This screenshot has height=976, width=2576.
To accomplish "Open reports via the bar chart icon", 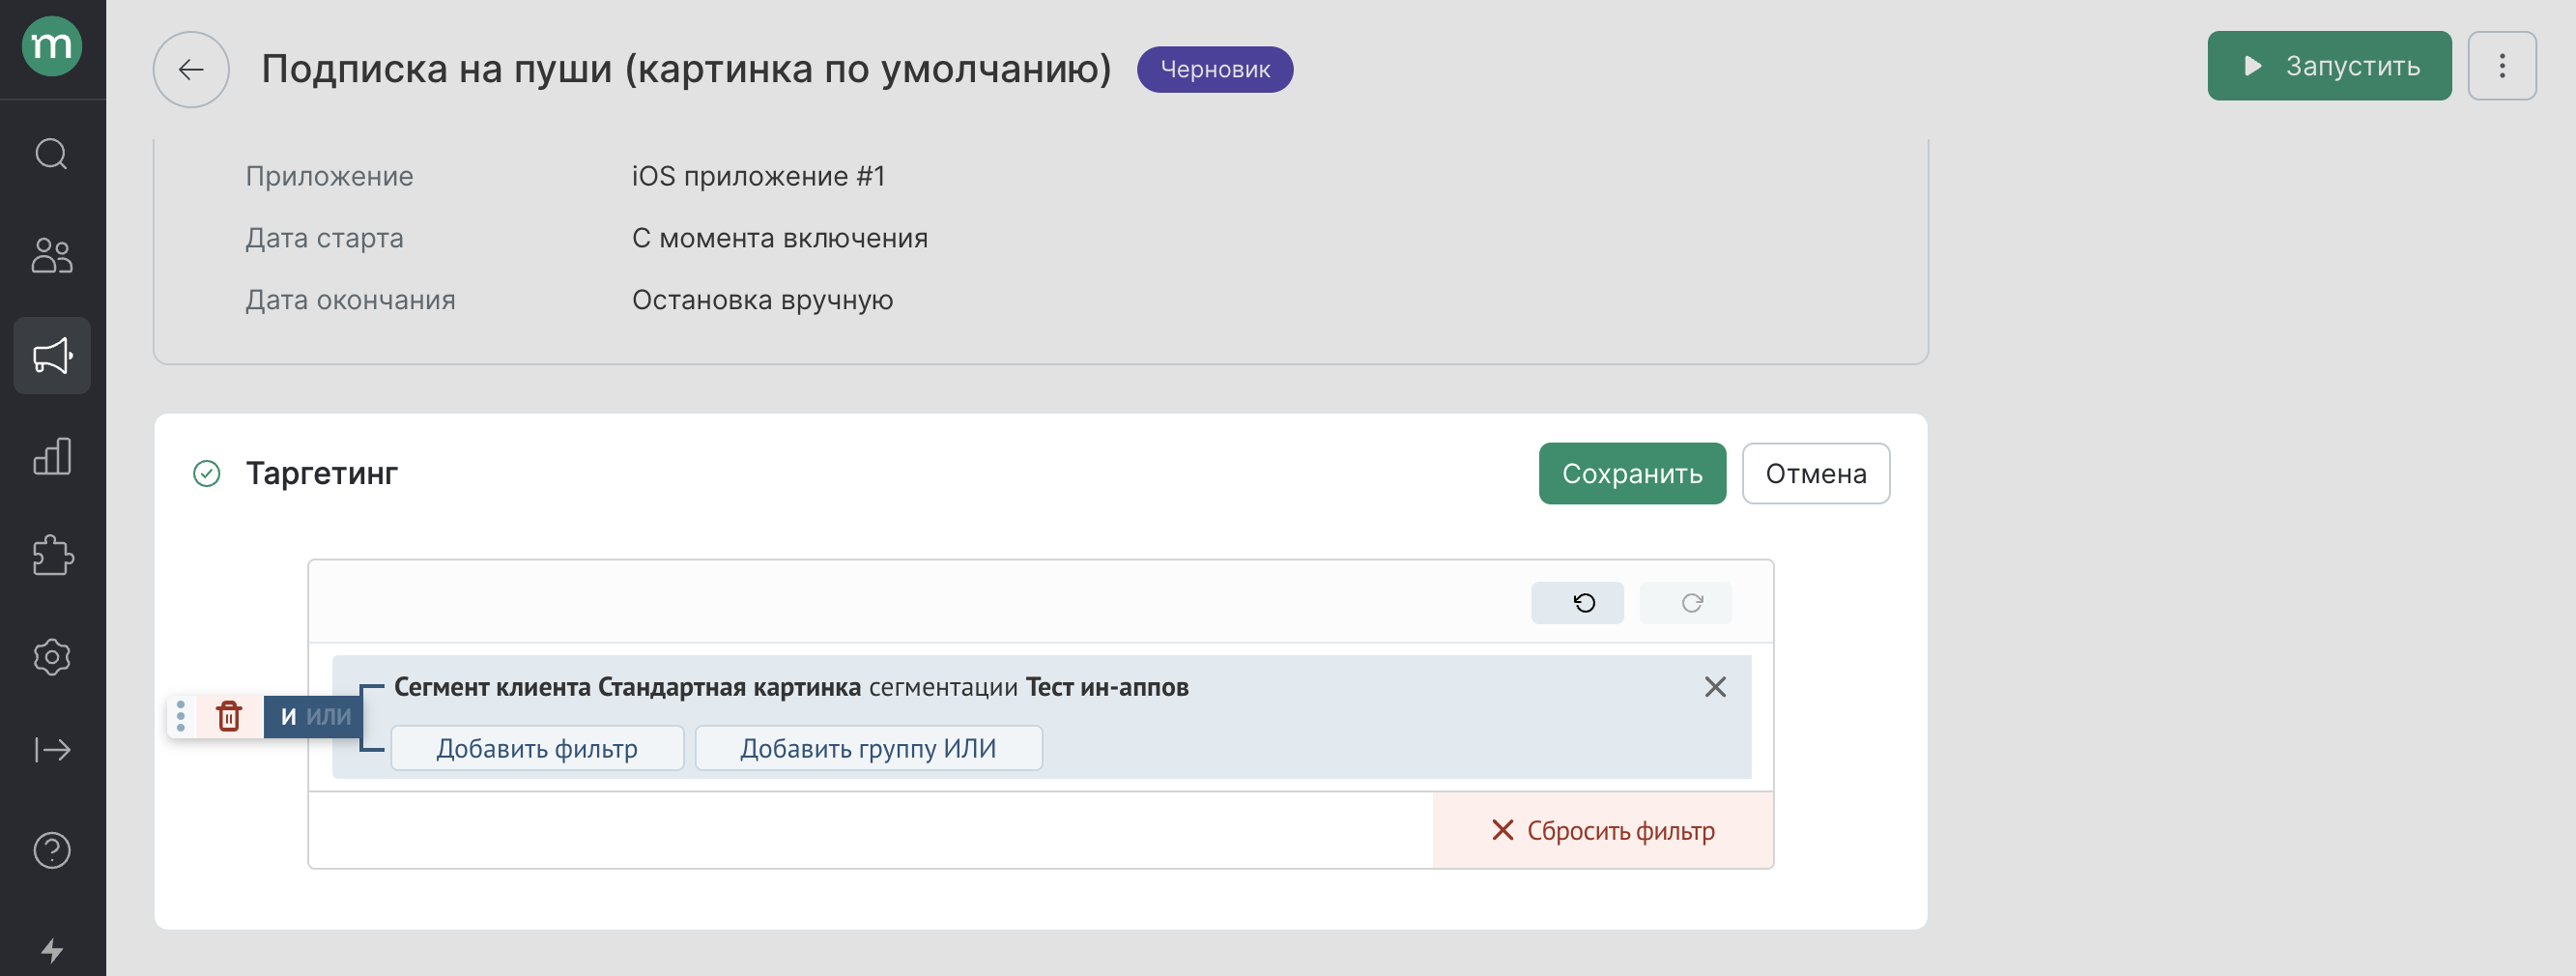I will point(52,456).
